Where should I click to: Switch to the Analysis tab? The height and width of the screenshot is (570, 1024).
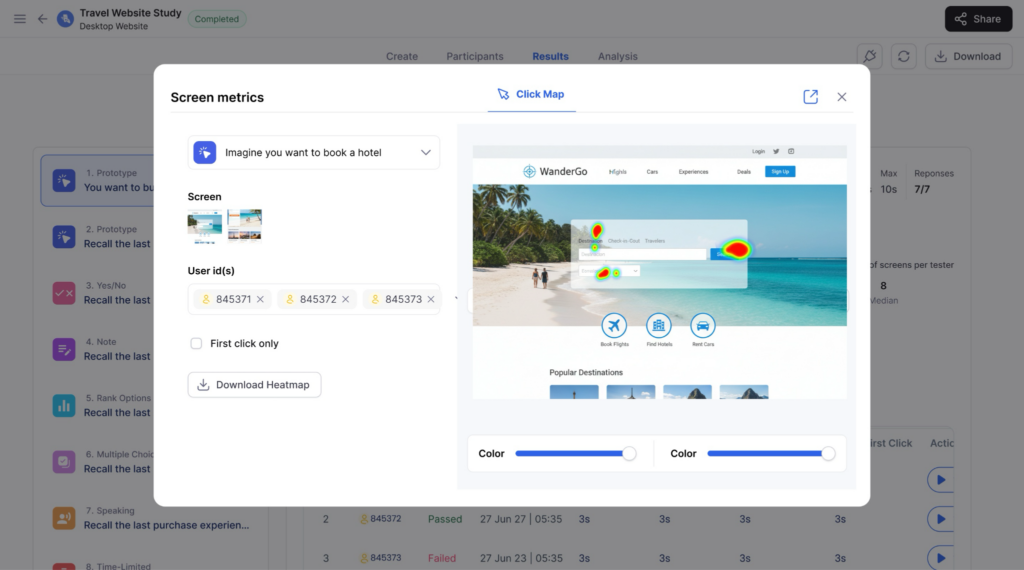click(x=617, y=56)
